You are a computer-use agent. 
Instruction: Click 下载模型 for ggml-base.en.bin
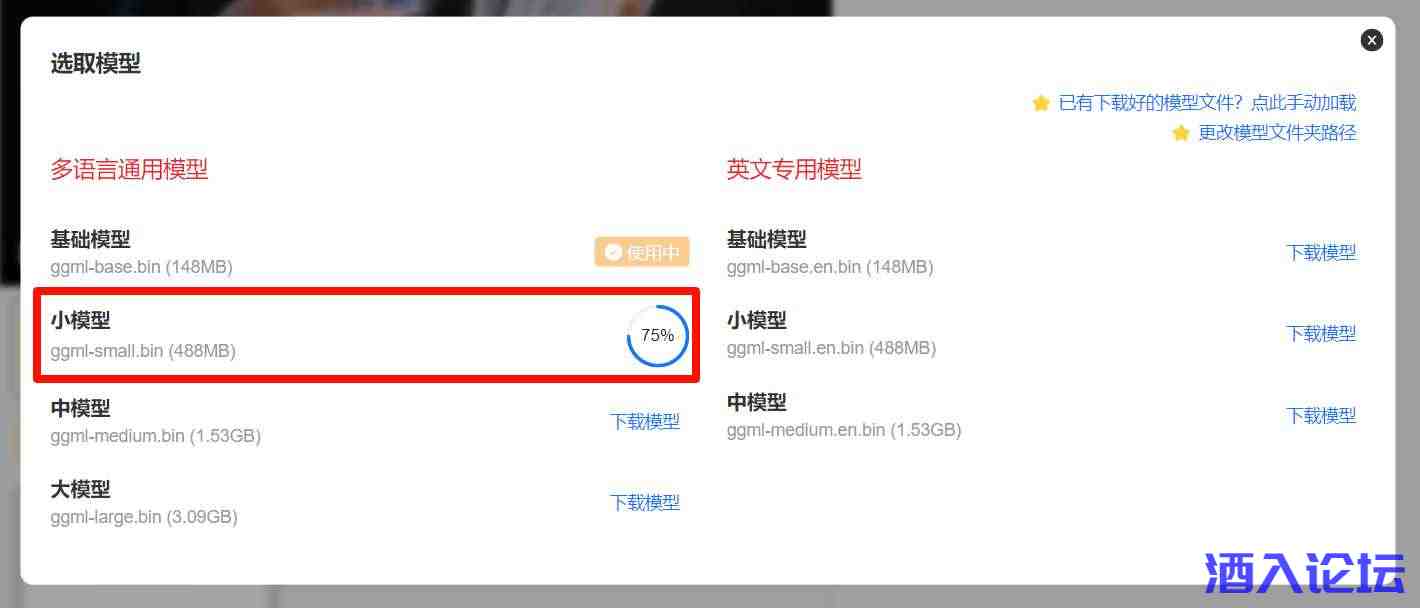click(1321, 253)
